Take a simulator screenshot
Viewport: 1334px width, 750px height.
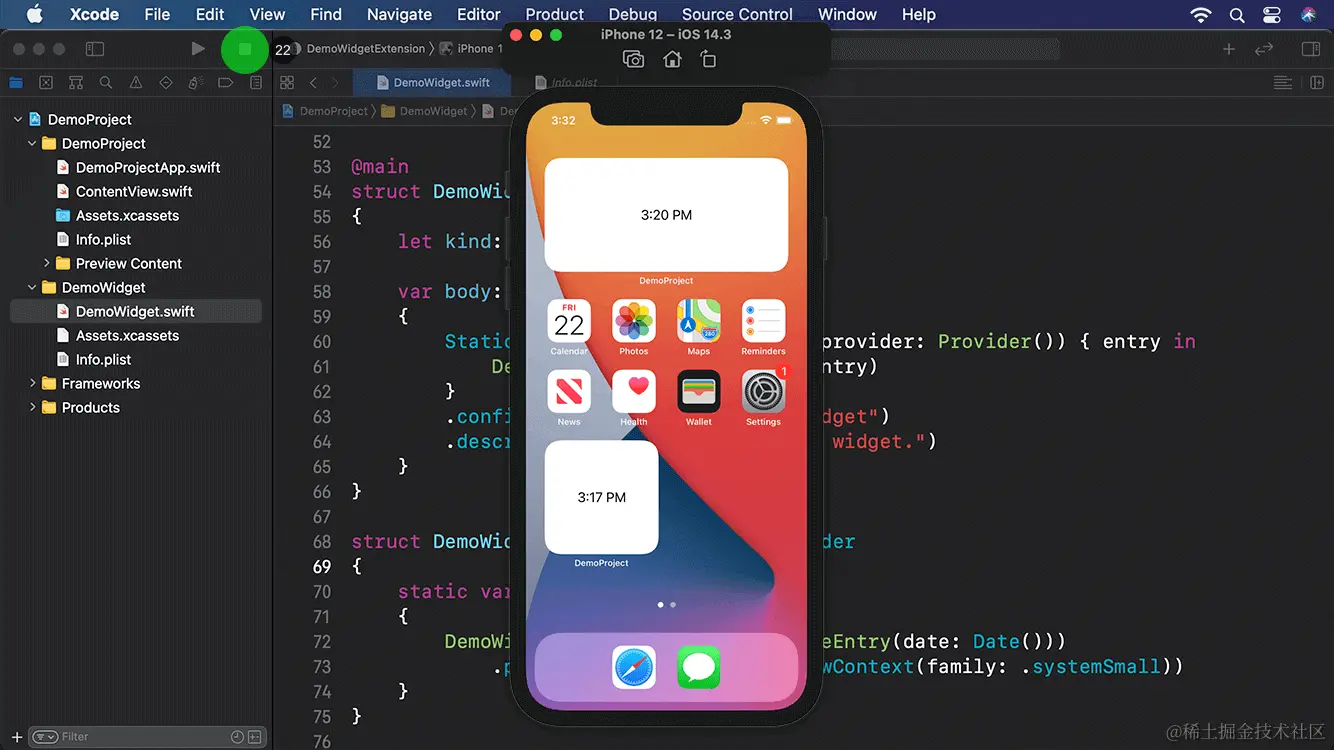point(633,60)
